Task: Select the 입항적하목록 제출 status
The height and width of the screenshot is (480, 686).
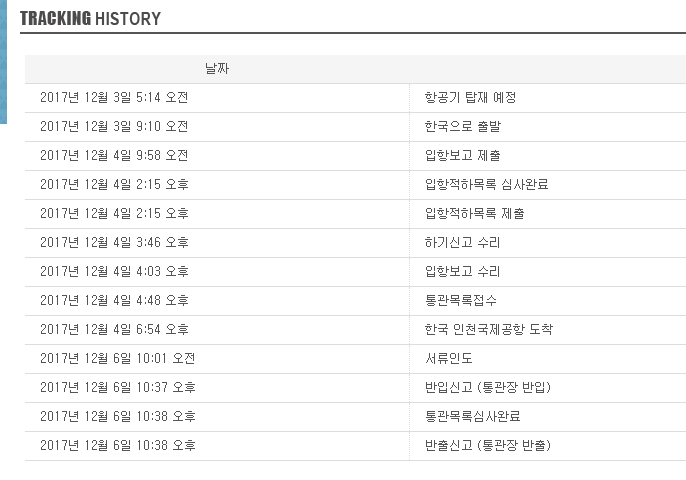Action: [475, 214]
